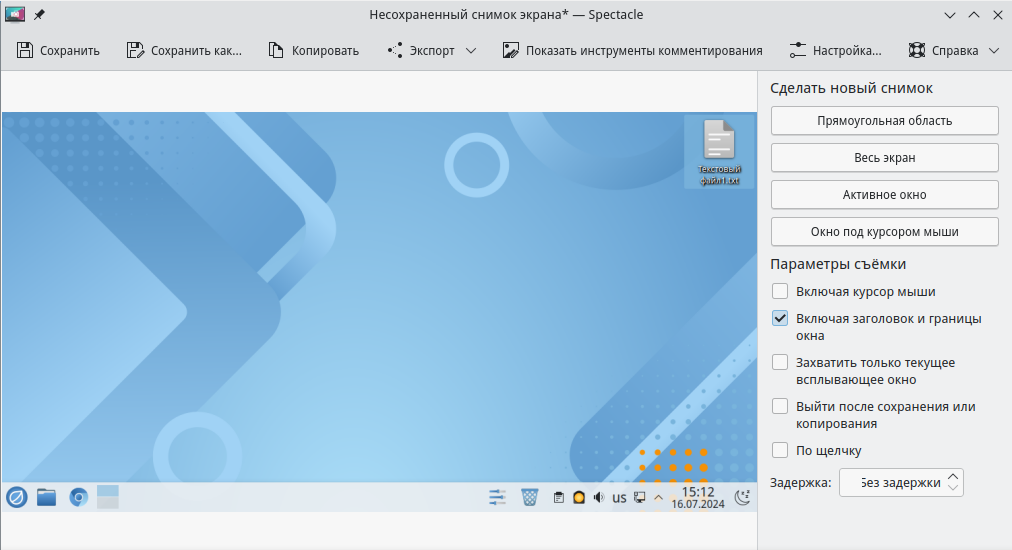This screenshot has width=1012, height=550.
Task: Click the pin icon in the title bar
Action: (39, 16)
